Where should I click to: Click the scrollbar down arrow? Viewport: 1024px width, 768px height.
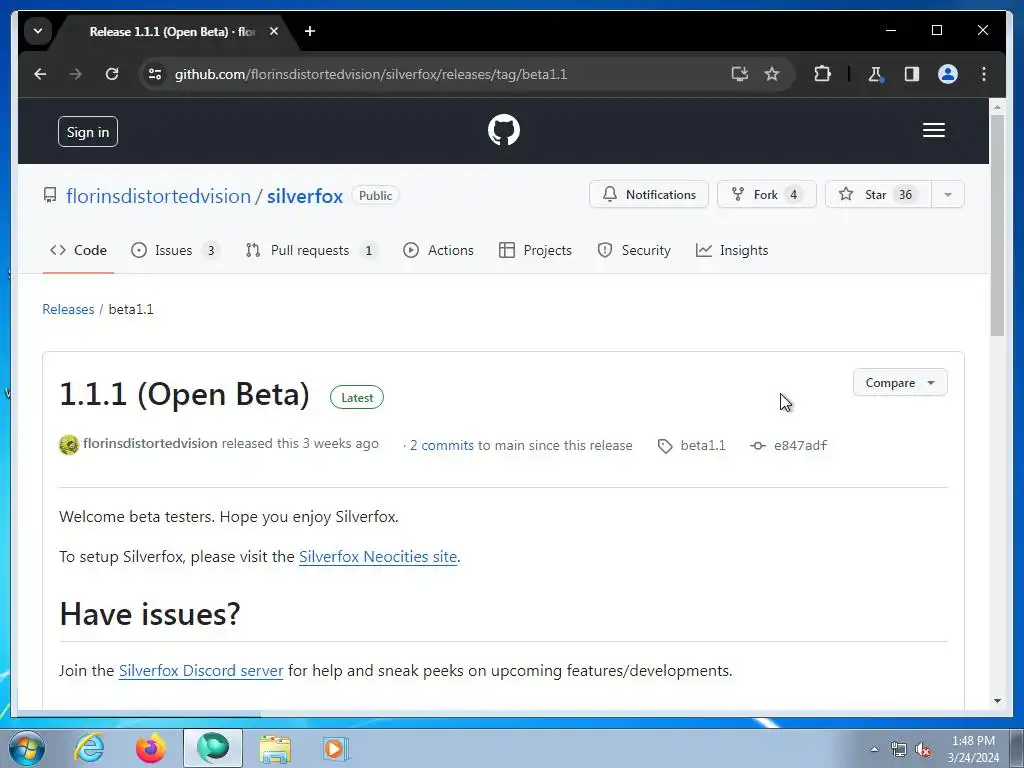(997, 701)
